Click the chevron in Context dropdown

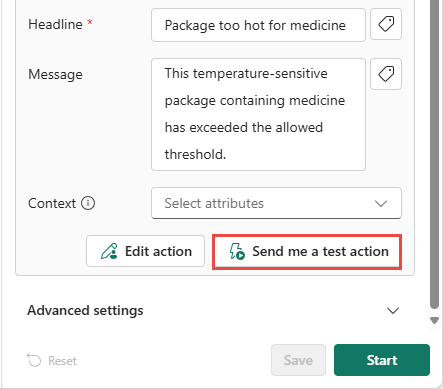coord(381,203)
